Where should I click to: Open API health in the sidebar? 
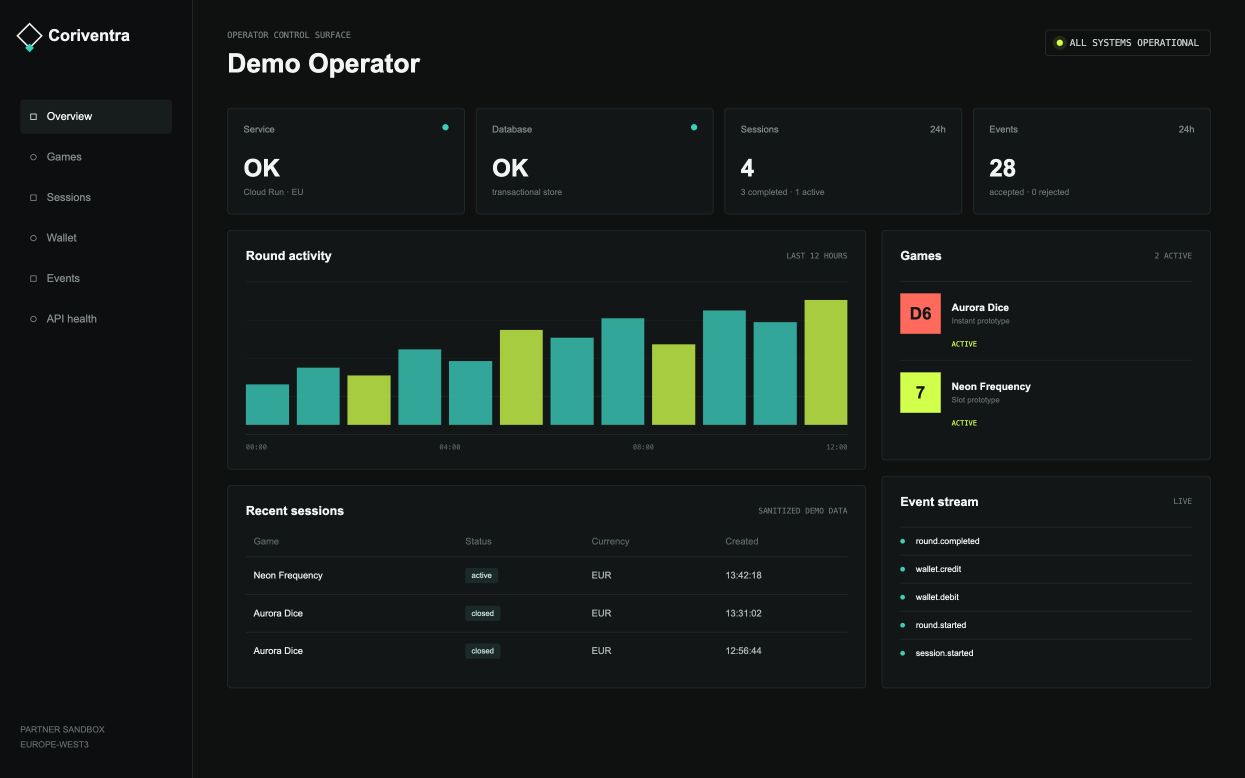point(96,319)
